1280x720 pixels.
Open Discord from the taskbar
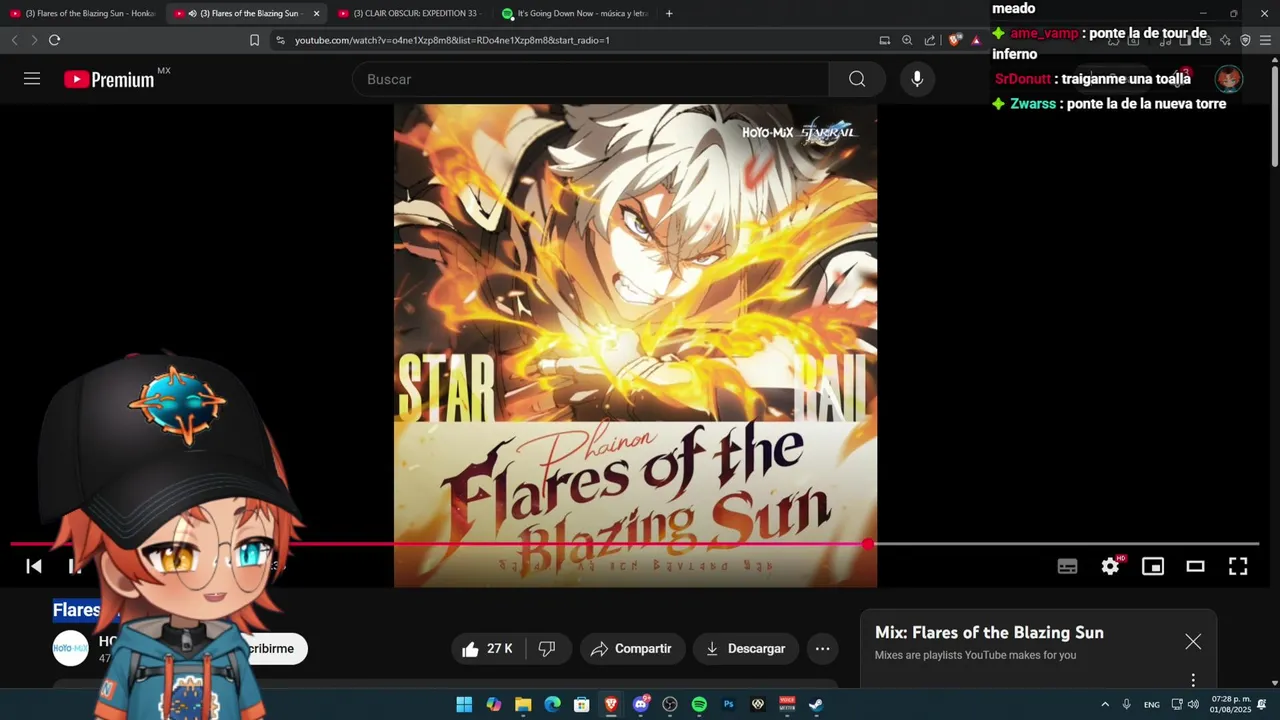(x=641, y=704)
